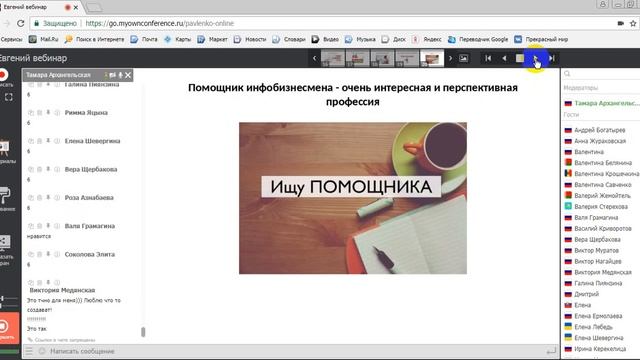Move slide thumbnail strip left
This screenshot has width=640, height=360.
click(314, 58)
